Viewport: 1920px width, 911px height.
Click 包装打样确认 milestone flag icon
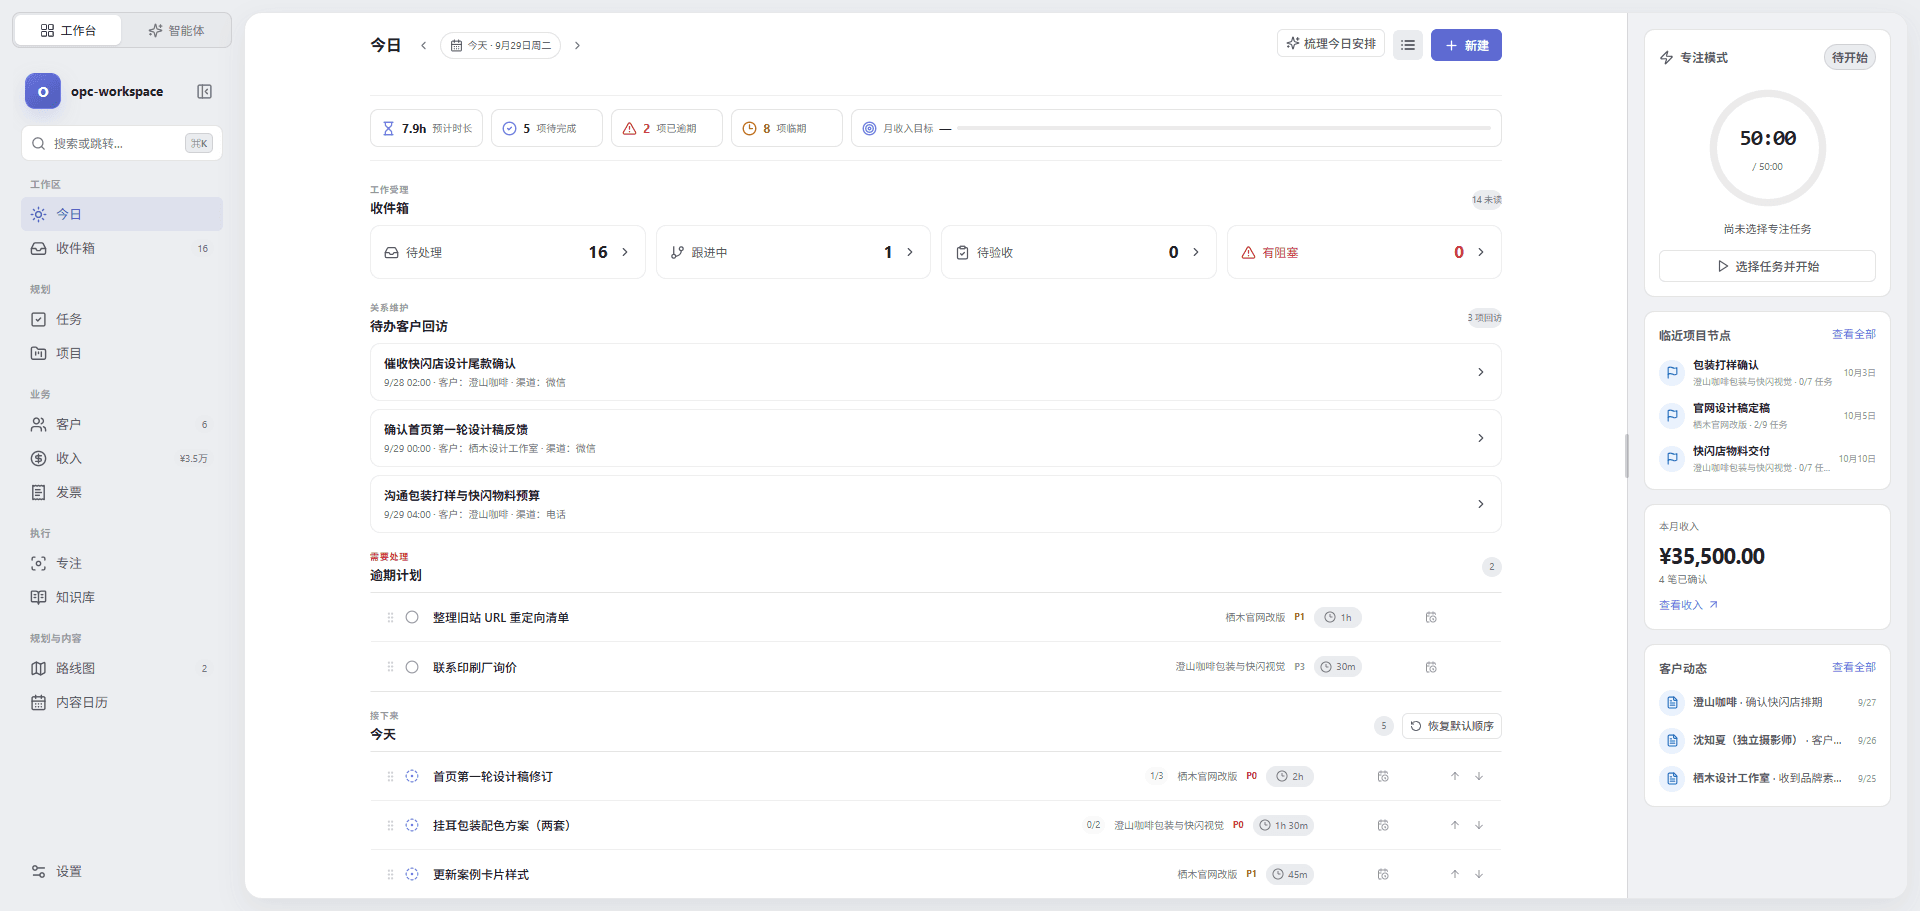[x=1672, y=373]
